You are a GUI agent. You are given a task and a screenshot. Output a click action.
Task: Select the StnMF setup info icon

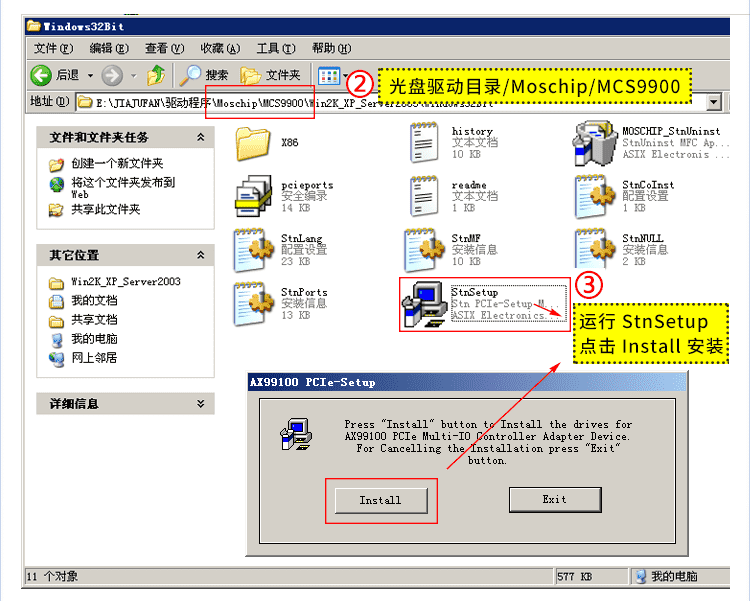click(424, 250)
